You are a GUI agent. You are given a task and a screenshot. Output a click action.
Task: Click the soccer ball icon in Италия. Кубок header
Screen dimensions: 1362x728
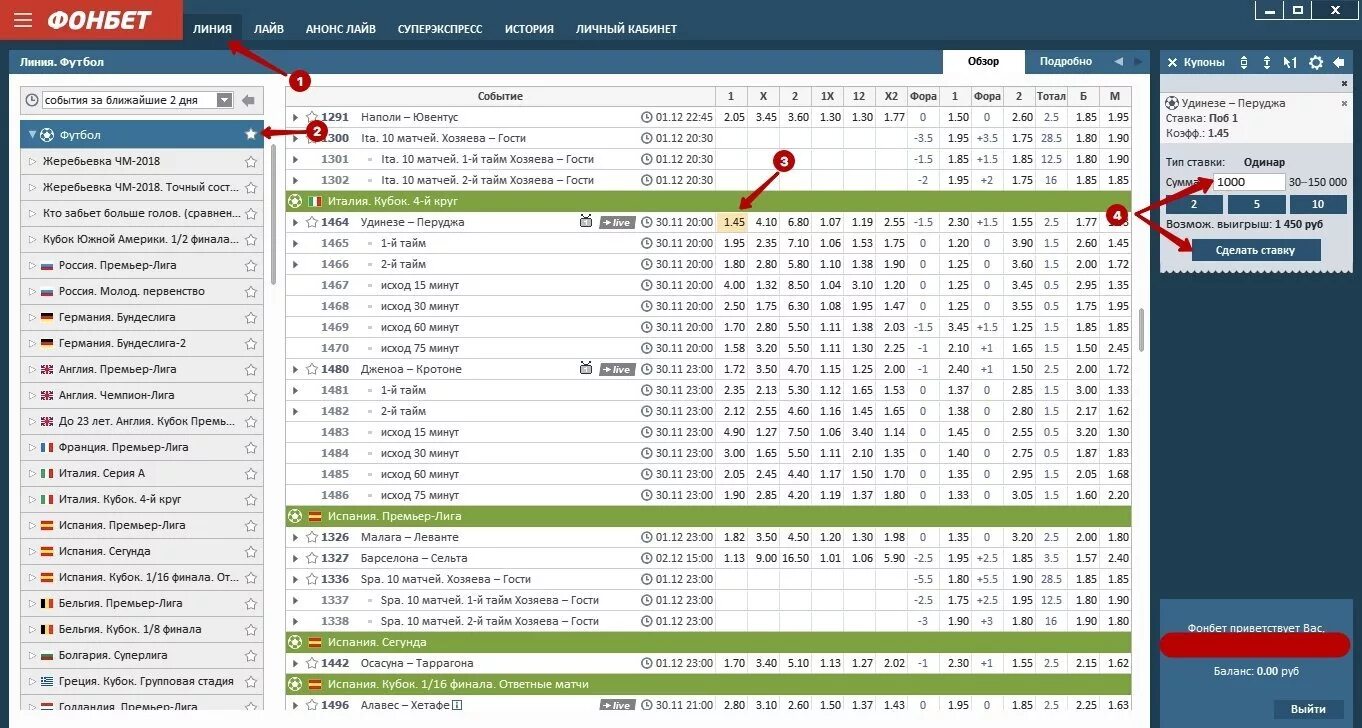click(x=295, y=201)
